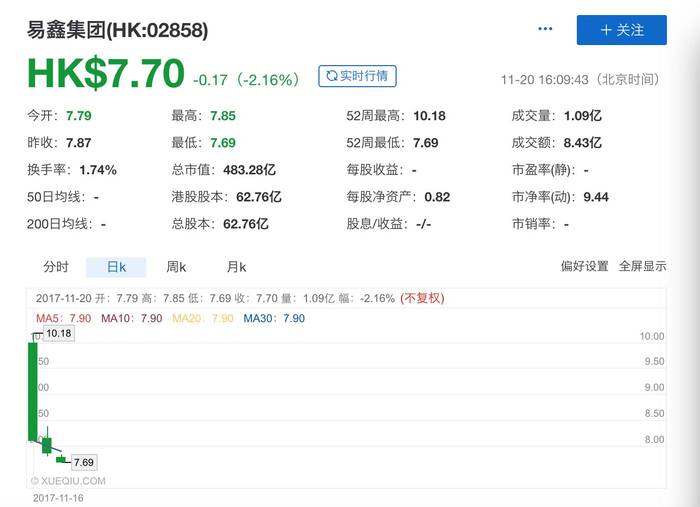Click the 成交量 value 1.09亿
The width and height of the screenshot is (700, 507).
click(583, 116)
